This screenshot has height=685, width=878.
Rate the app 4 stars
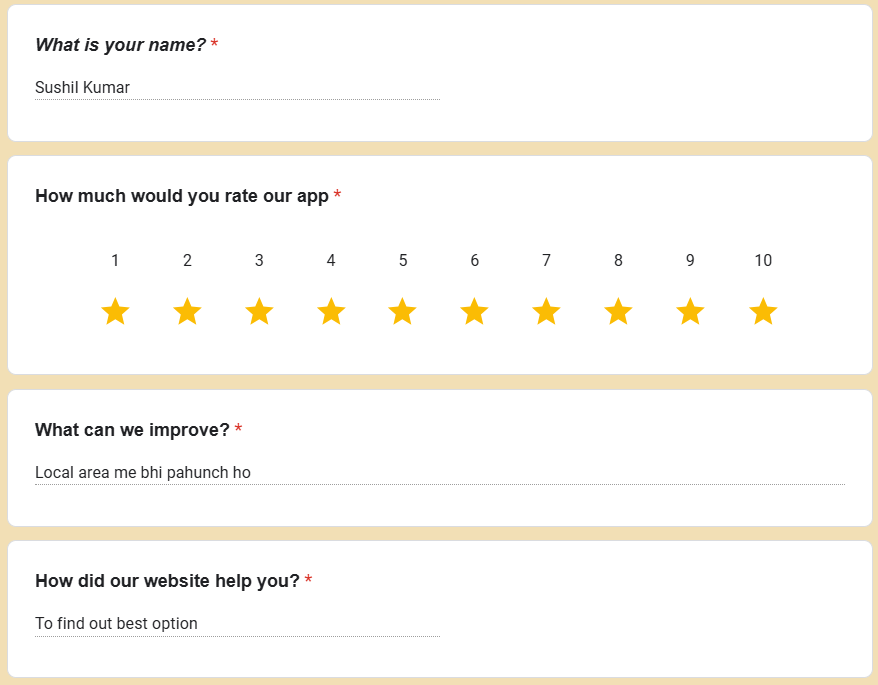pos(331,312)
